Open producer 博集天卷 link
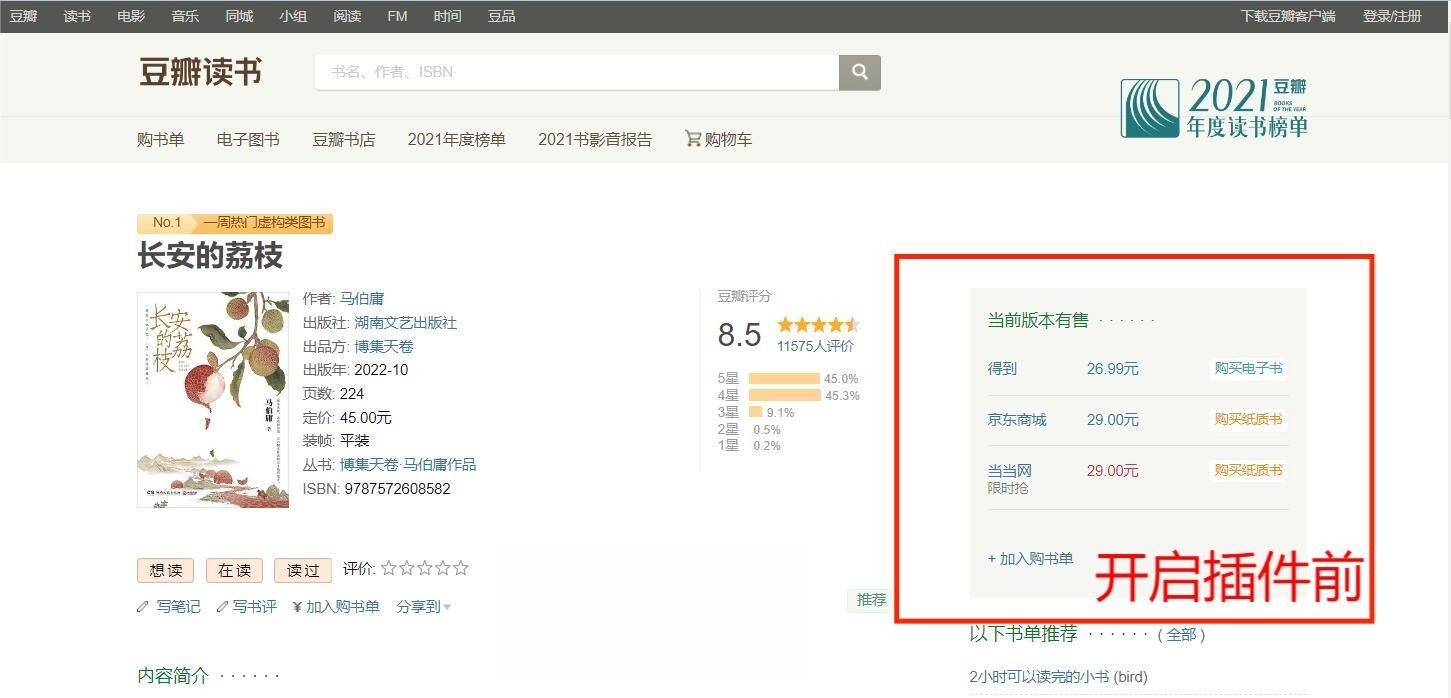Screen dimensions: 1451x698 384,346
